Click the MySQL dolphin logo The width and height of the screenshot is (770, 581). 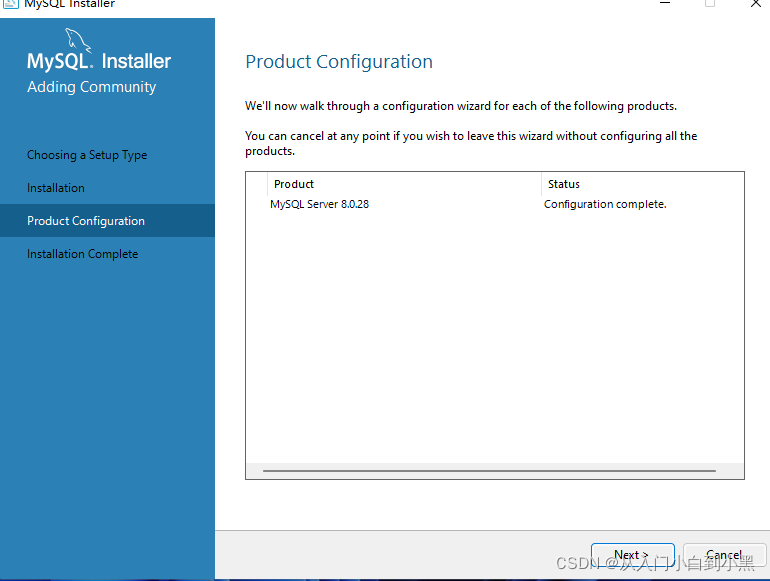pos(79,40)
